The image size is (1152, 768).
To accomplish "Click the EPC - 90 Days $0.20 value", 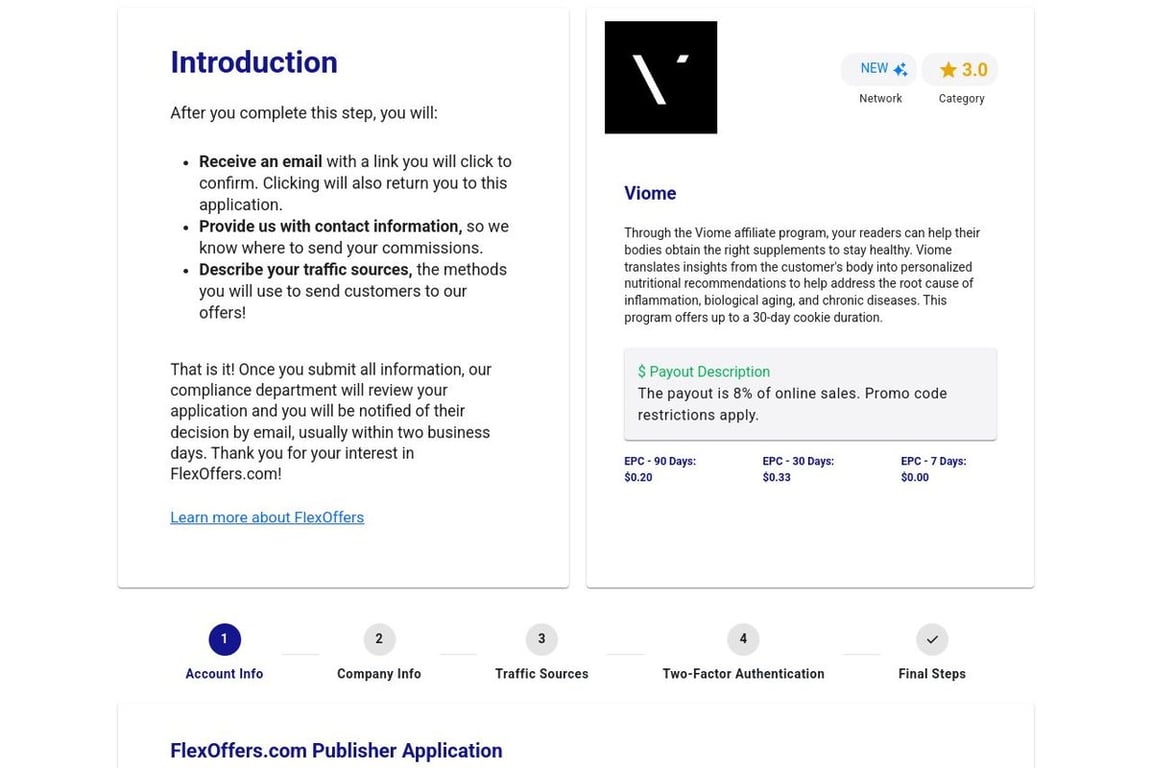I will click(x=638, y=478).
